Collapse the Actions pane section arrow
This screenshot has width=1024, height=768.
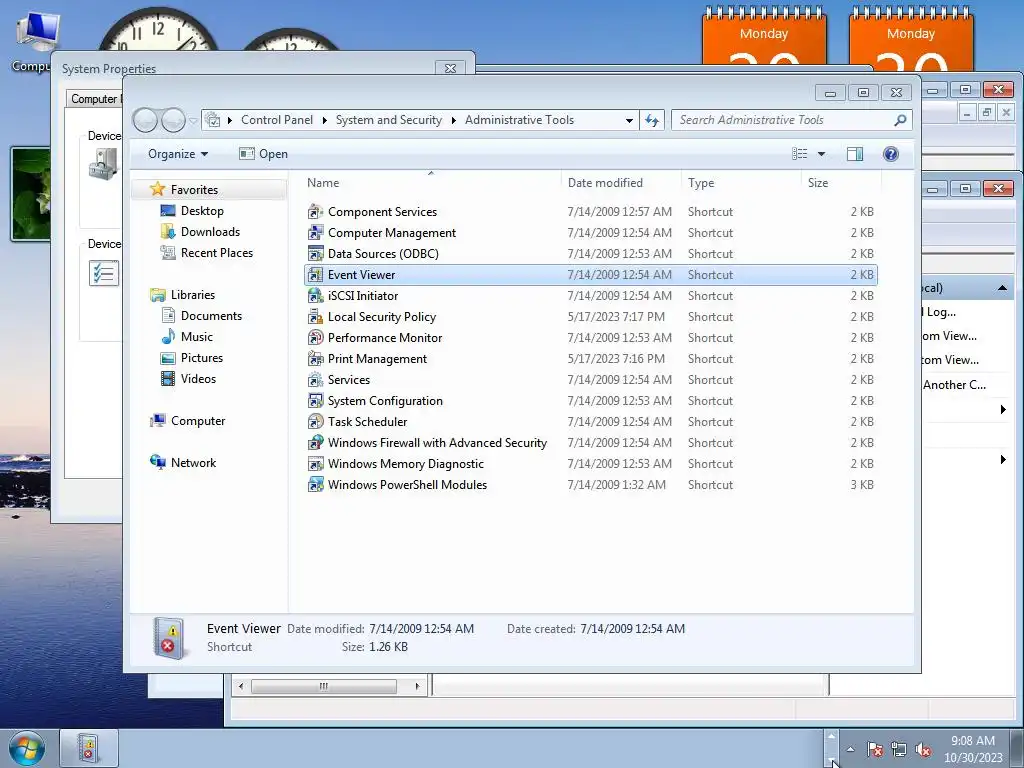1002,288
